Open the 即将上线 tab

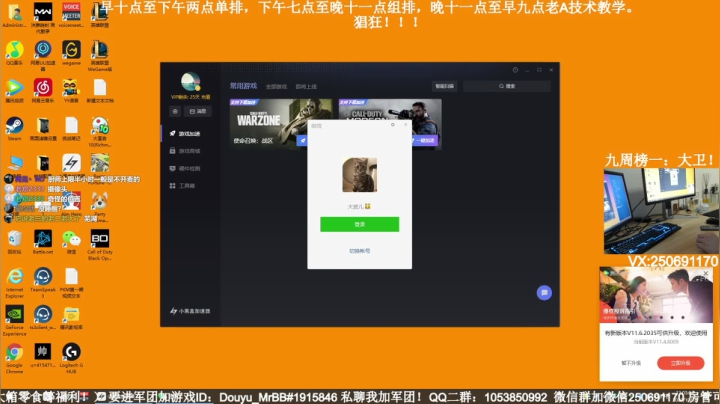306,86
